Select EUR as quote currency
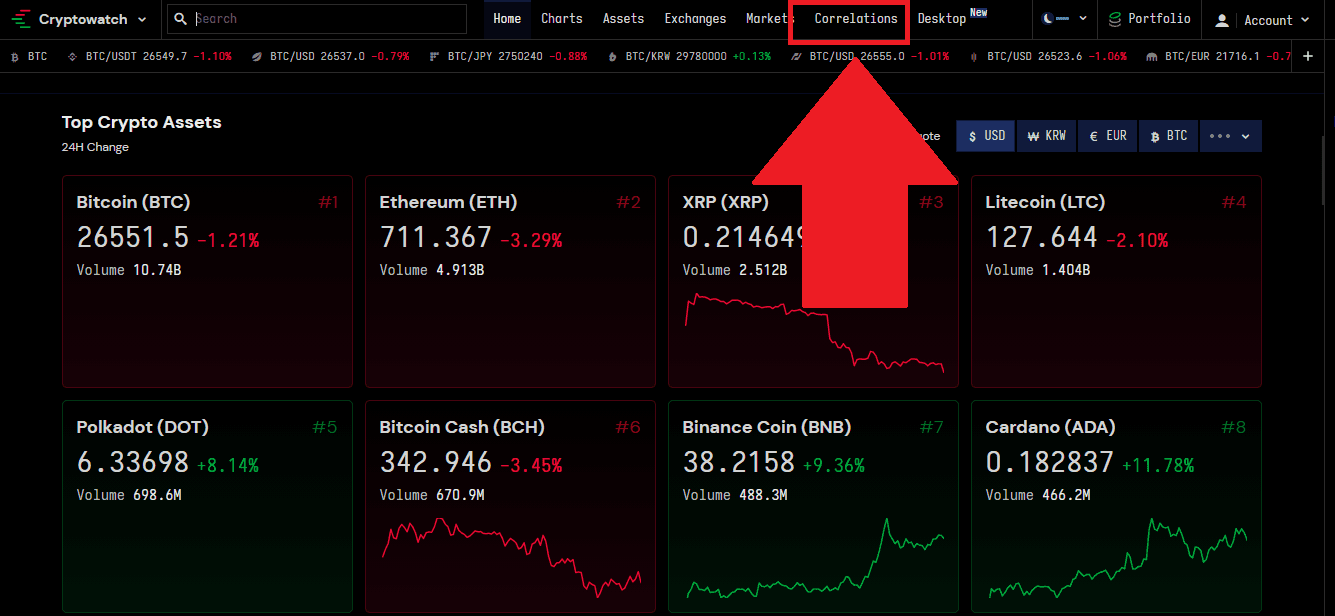1335x616 pixels. (x=1108, y=136)
